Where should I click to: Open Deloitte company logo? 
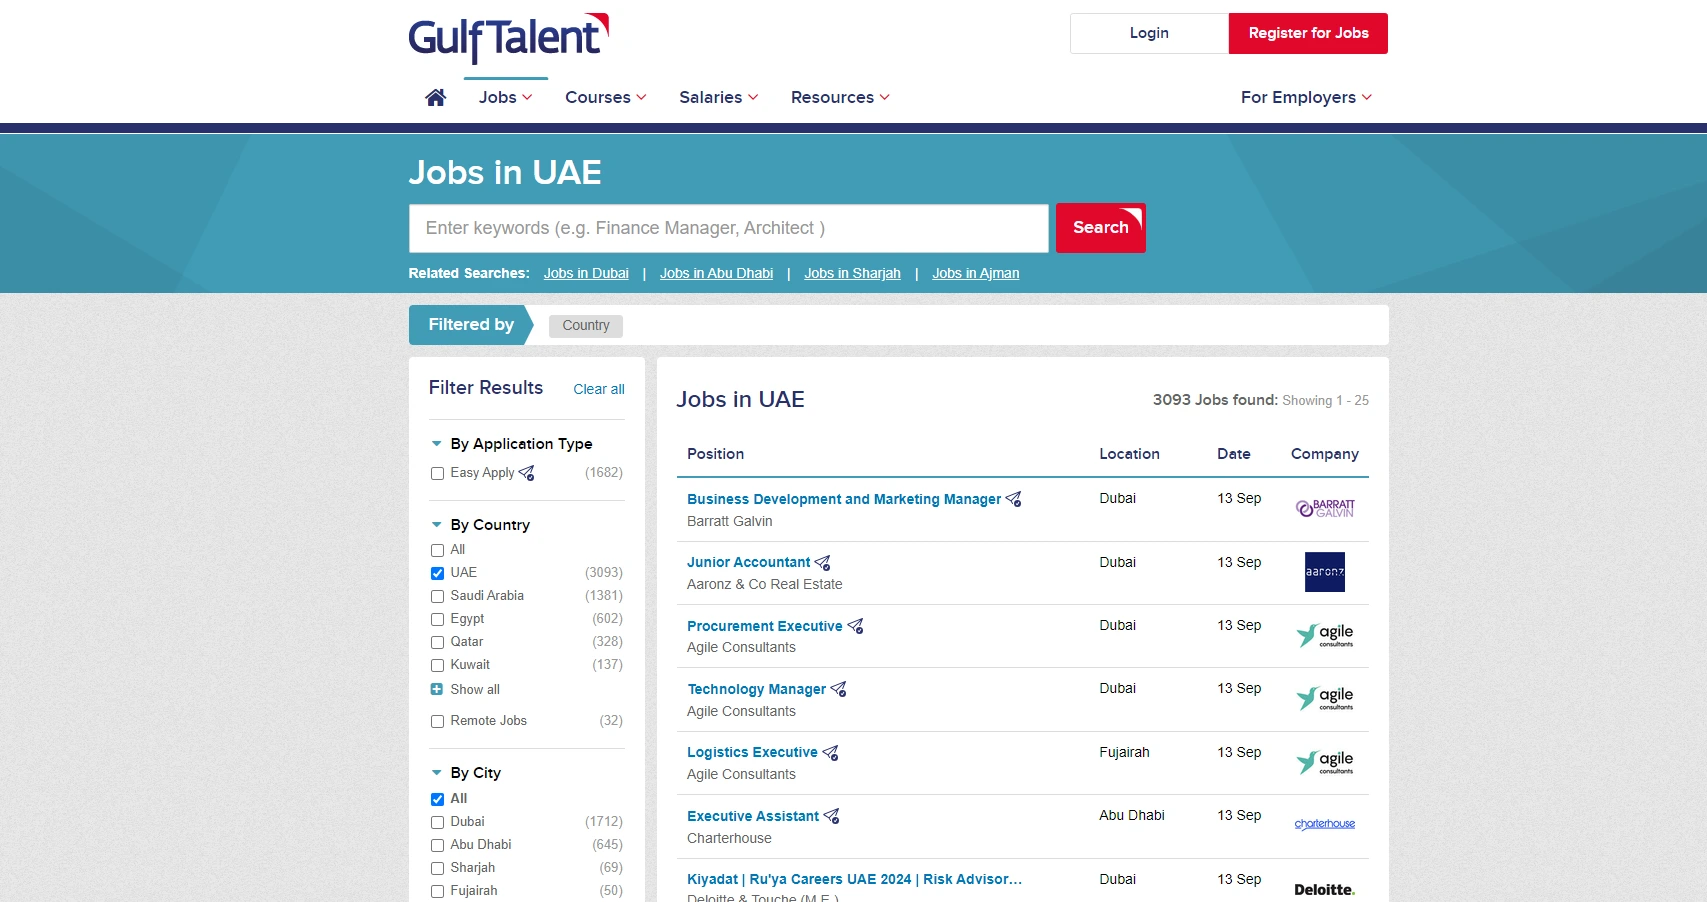tap(1325, 889)
